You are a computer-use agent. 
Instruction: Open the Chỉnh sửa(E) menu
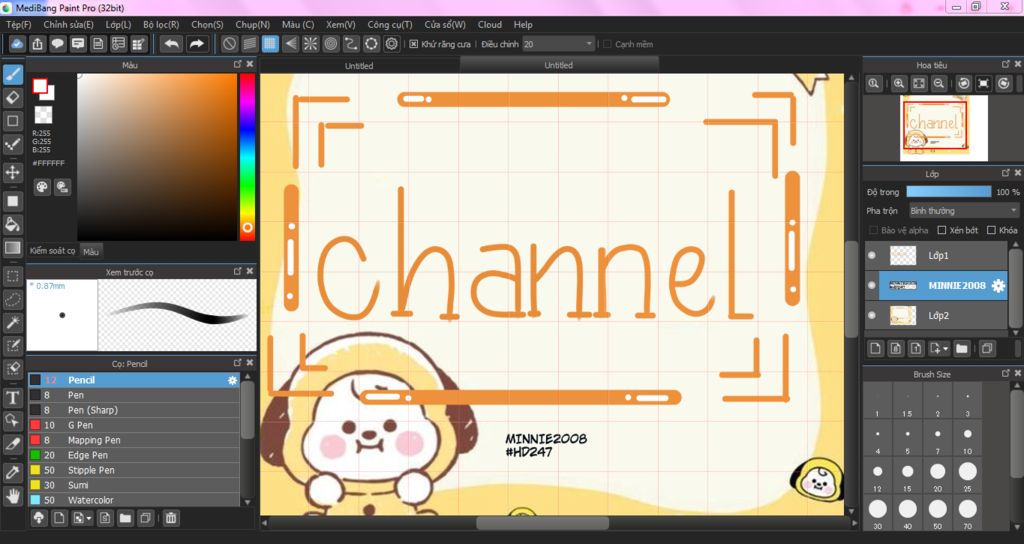68,24
